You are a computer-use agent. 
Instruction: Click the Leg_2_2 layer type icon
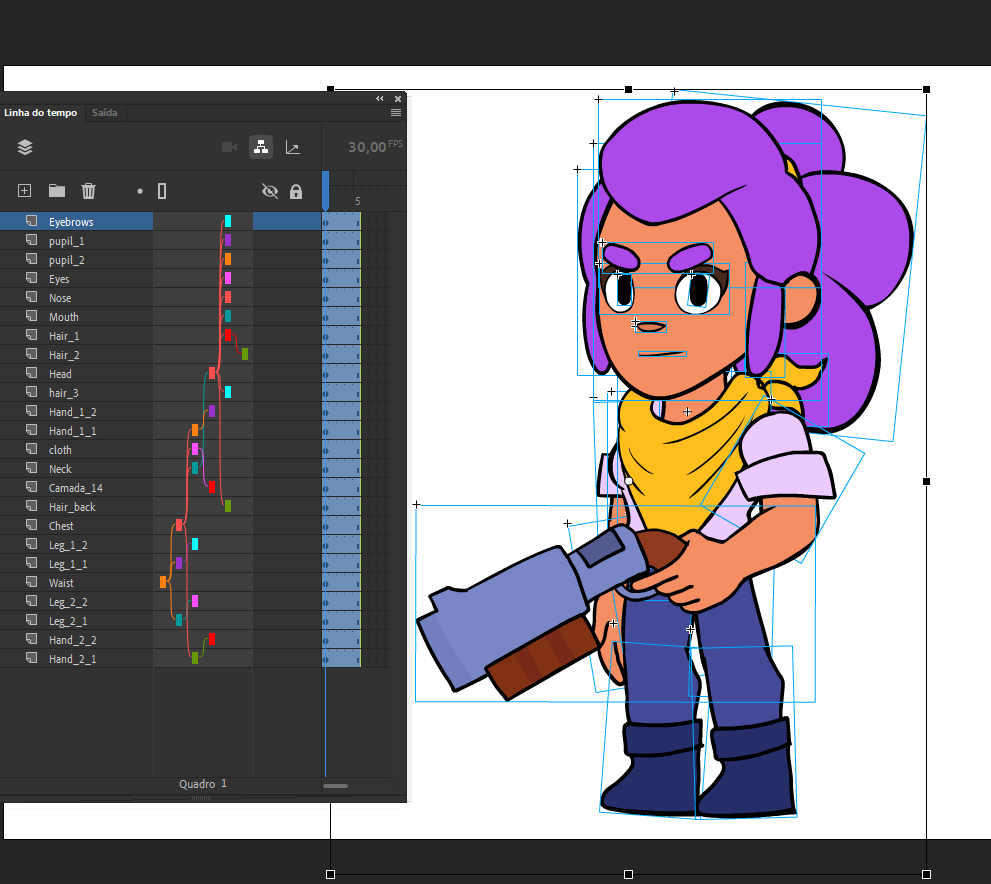(x=31, y=601)
